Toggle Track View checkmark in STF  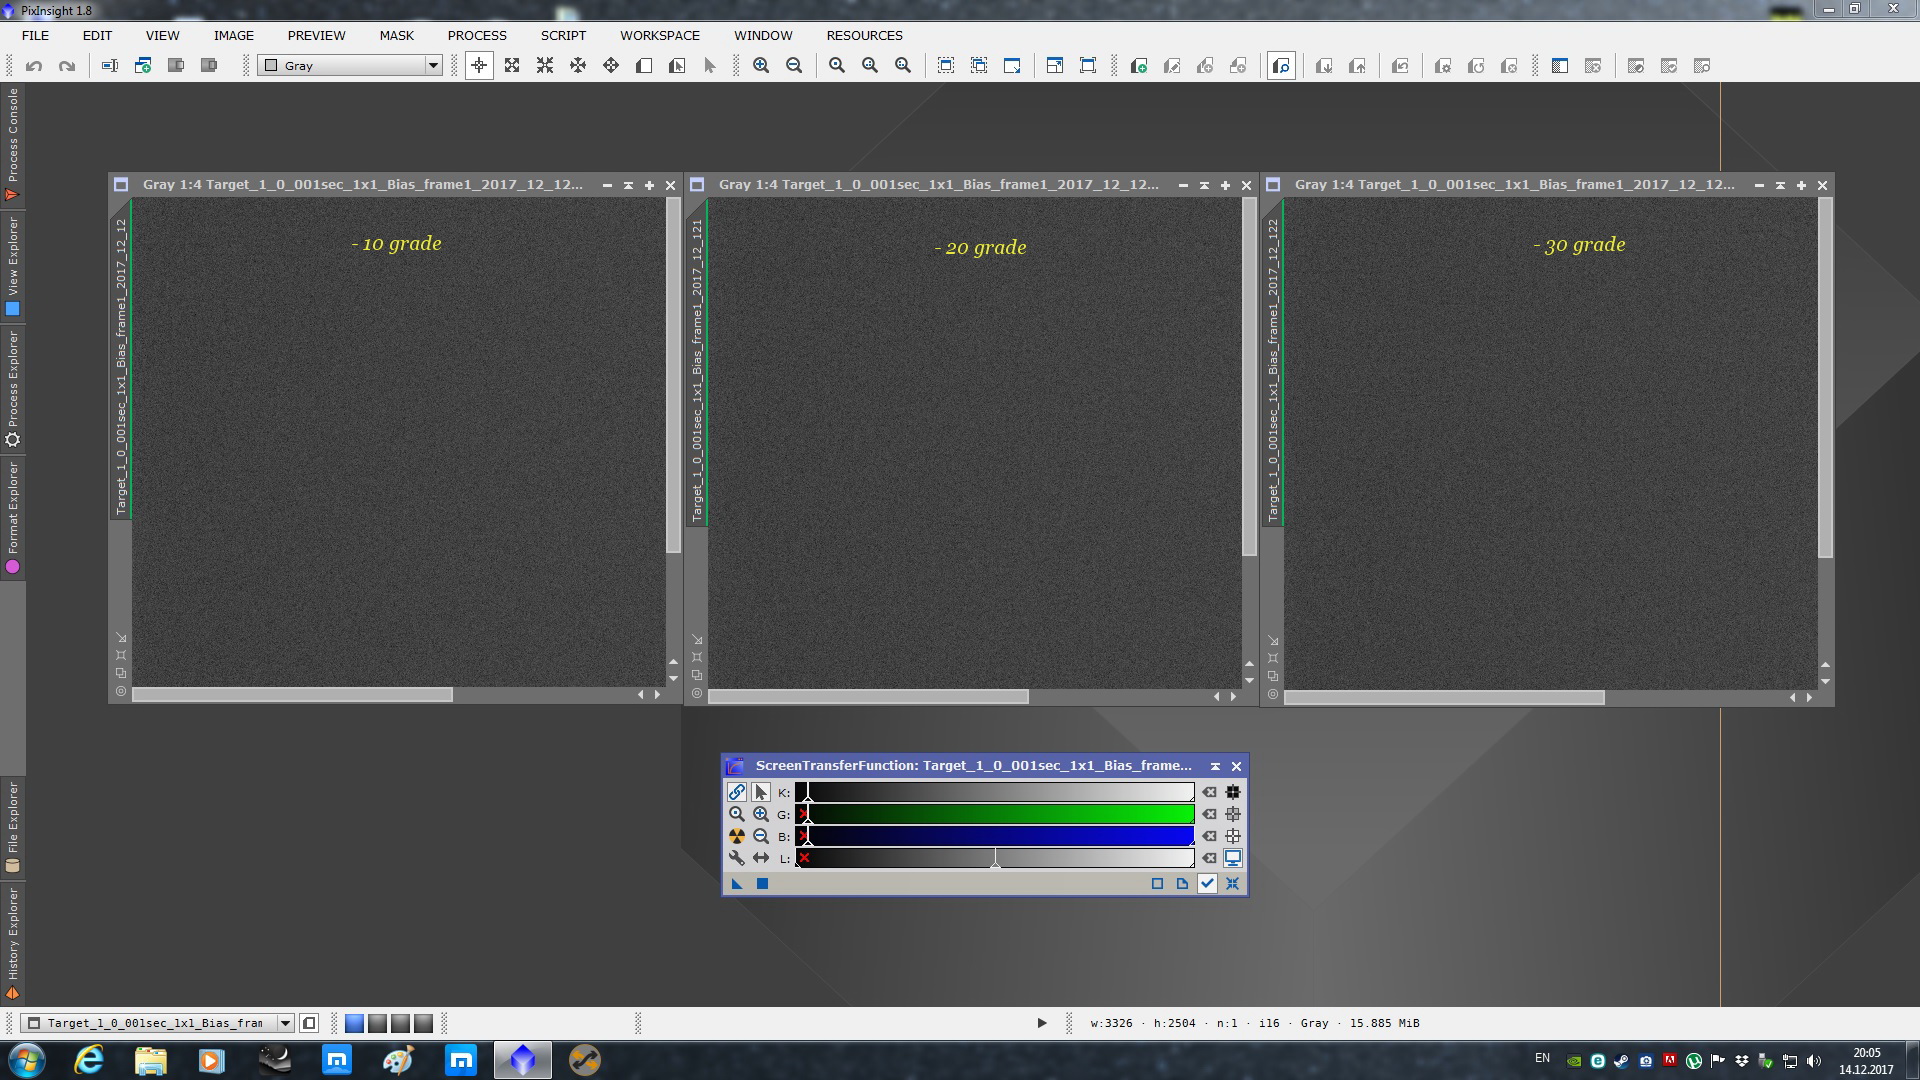click(x=1207, y=883)
